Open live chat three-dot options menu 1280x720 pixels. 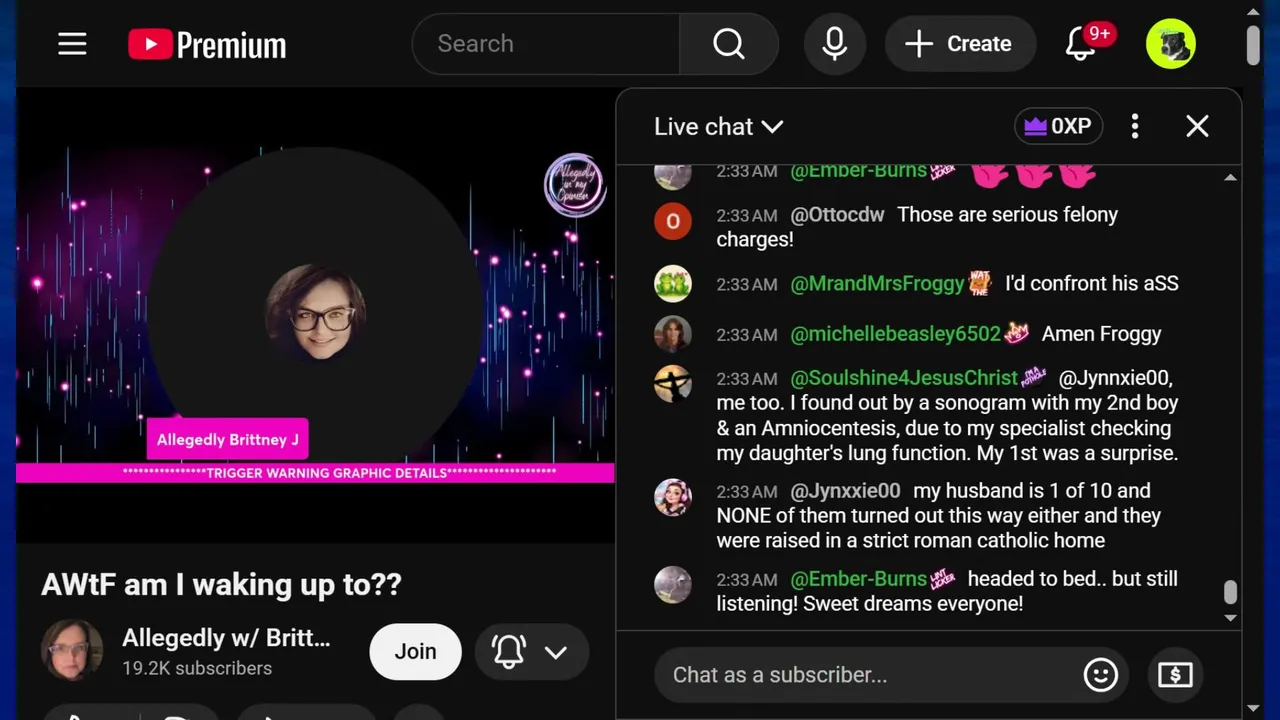coord(1134,126)
